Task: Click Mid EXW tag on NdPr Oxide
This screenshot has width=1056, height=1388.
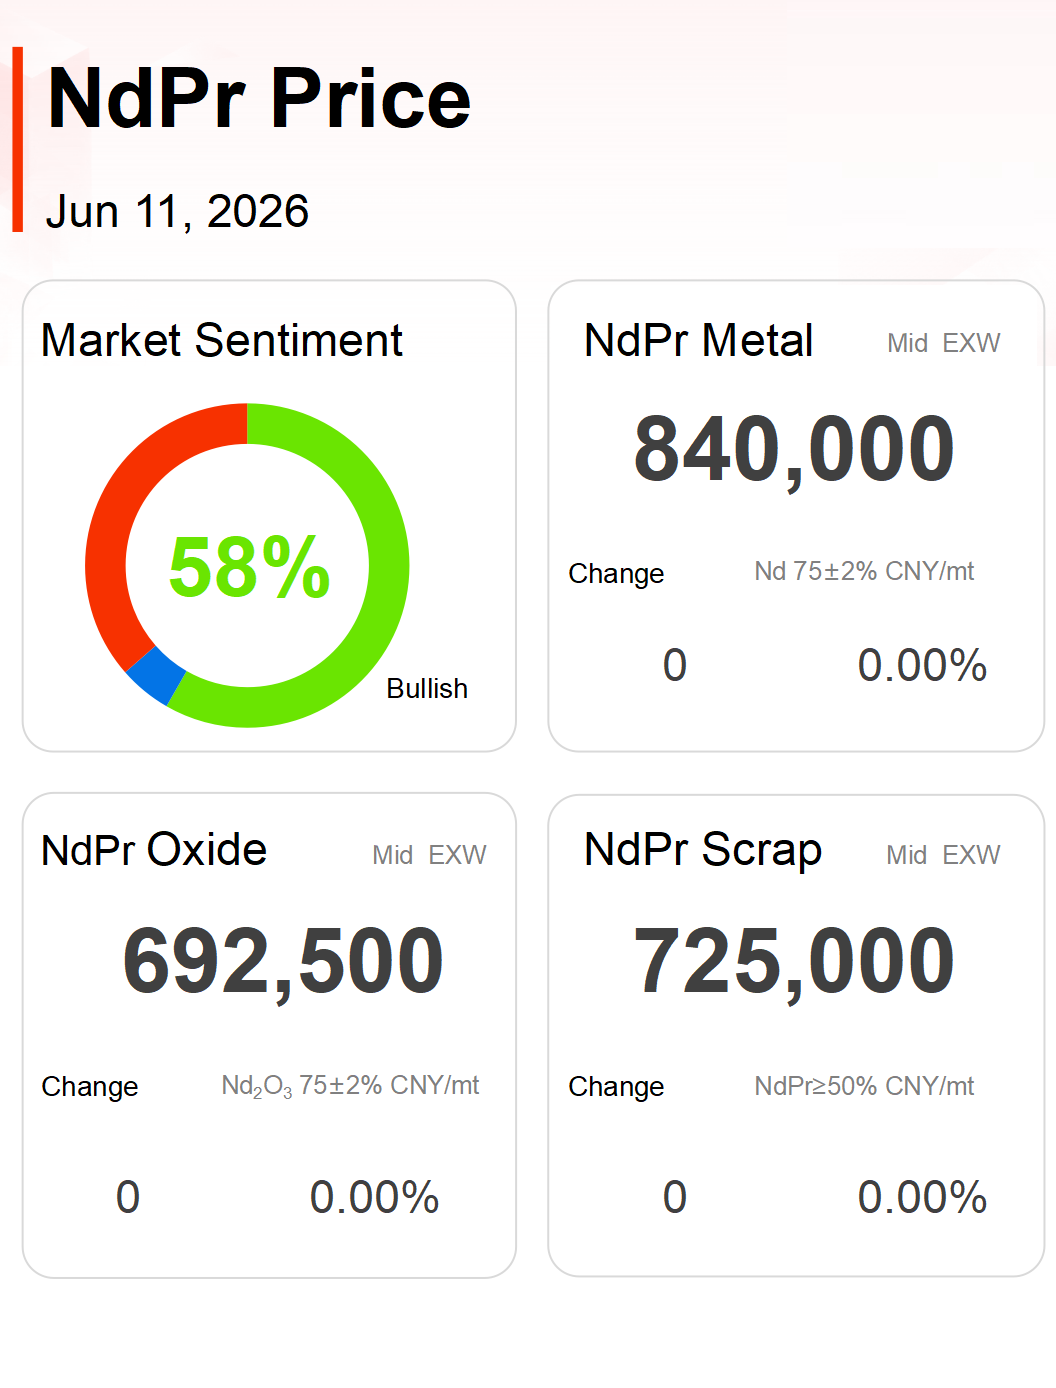Action: pyautogui.click(x=429, y=855)
